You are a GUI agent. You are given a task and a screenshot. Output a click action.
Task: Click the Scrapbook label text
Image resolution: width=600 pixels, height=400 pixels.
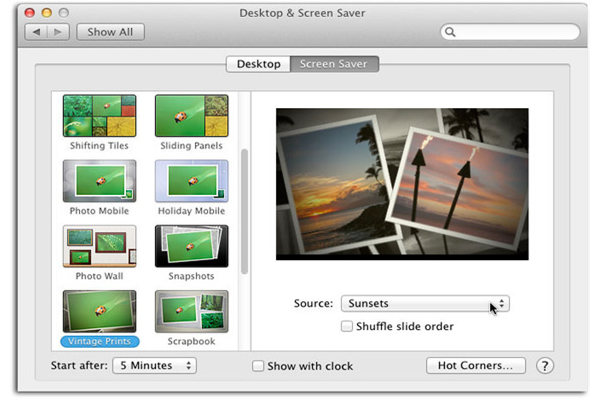pos(191,341)
